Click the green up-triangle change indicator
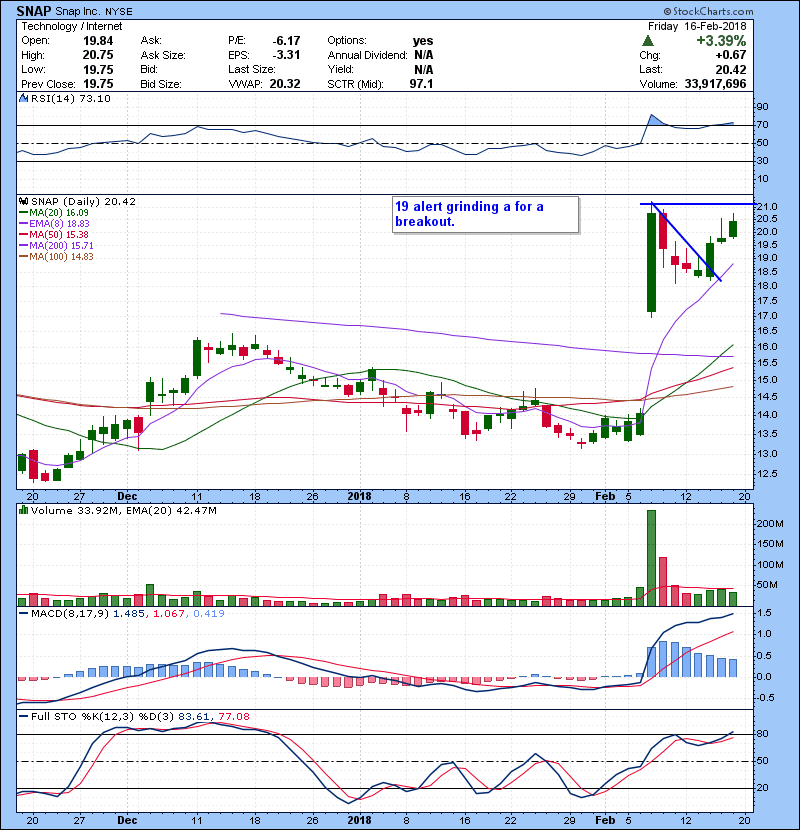 click(x=648, y=41)
